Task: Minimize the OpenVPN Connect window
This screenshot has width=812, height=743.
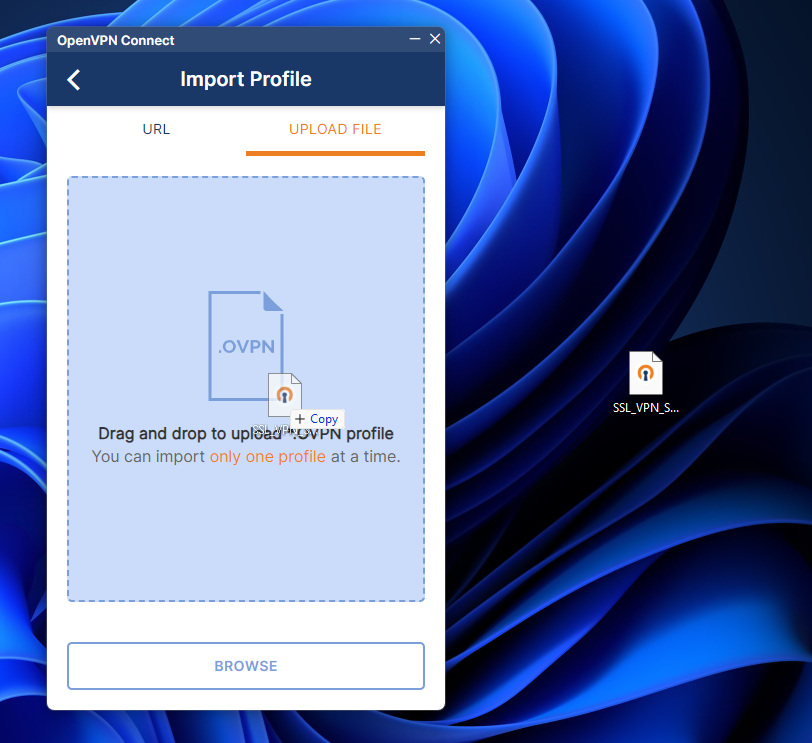Action: pyautogui.click(x=414, y=39)
